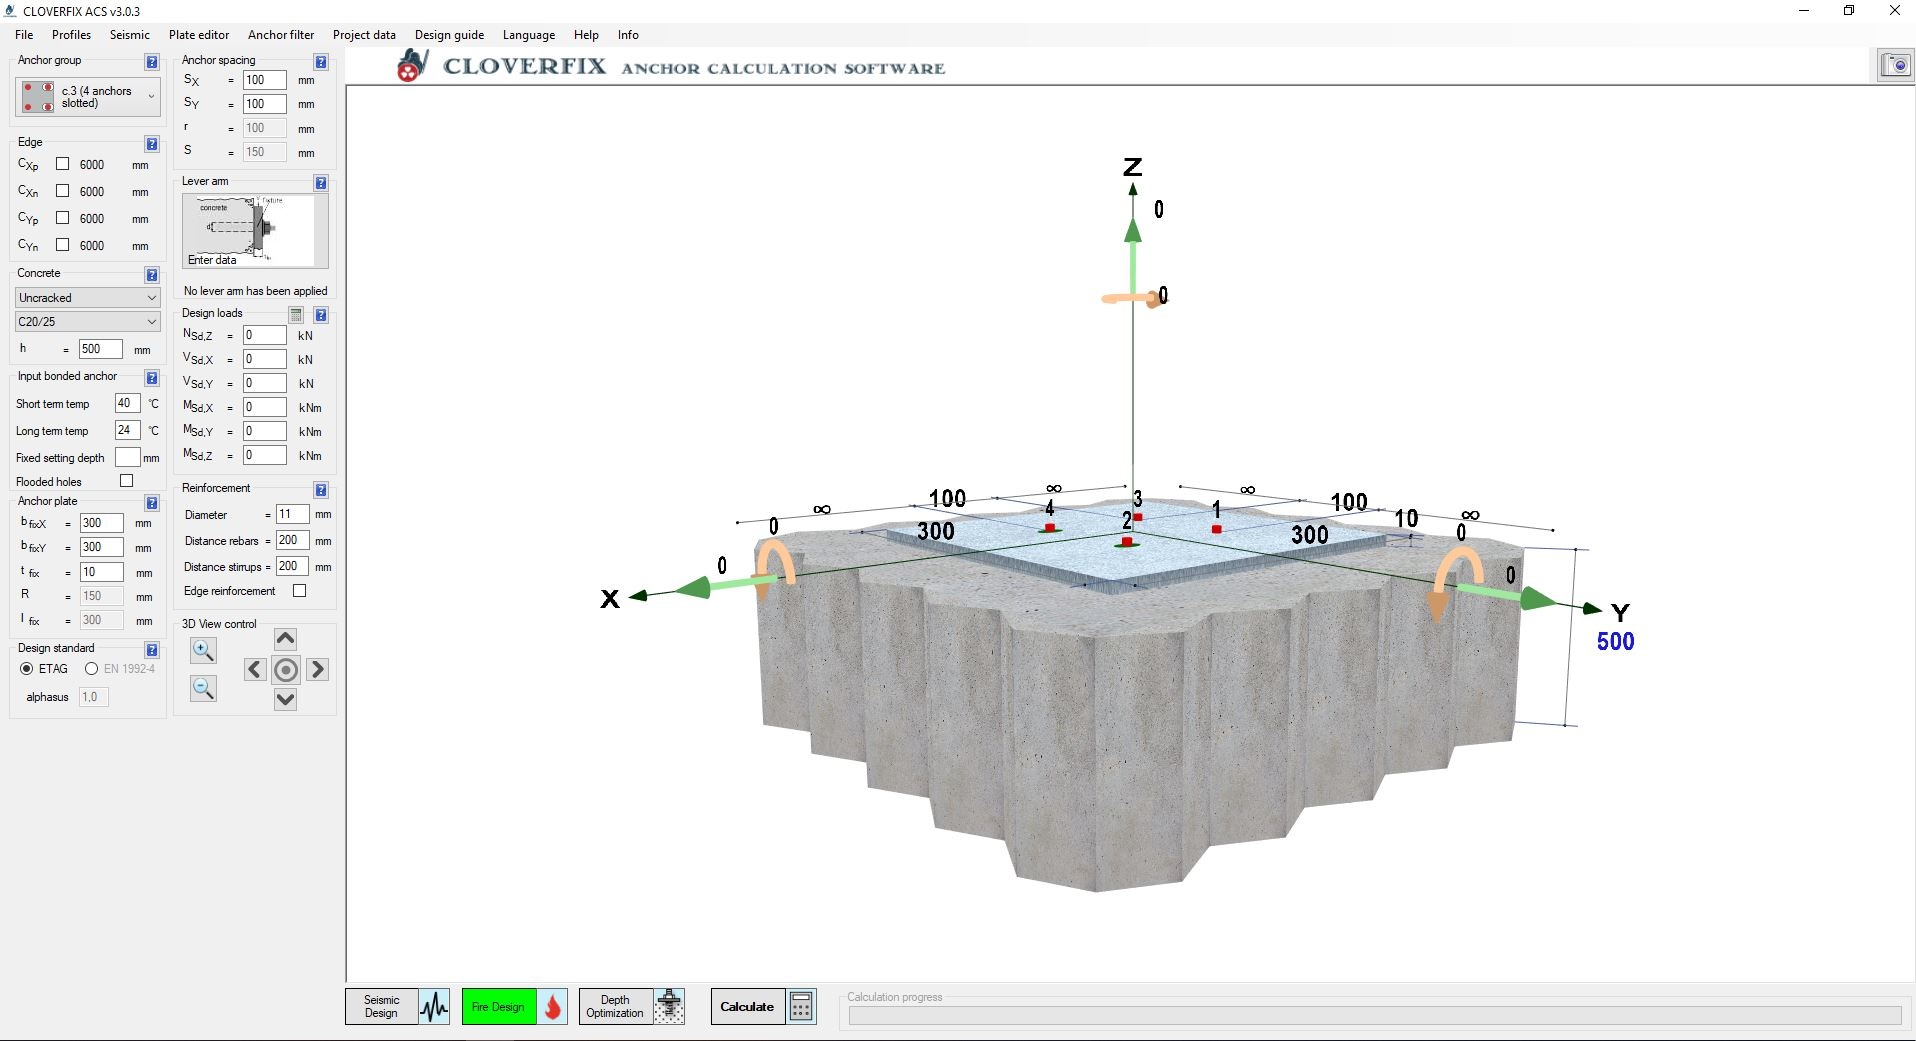Viewport: 1916px width, 1041px height.
Task: Open Design loads table icon
Action: pyautogui.click(x=296, y=315)
